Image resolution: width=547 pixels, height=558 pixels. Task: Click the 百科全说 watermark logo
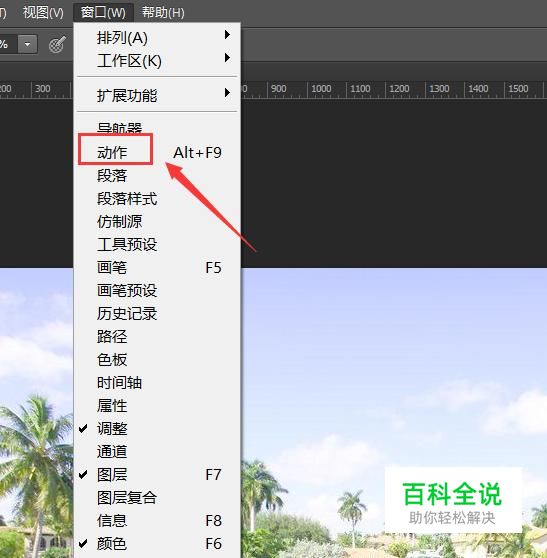point(453,500)
